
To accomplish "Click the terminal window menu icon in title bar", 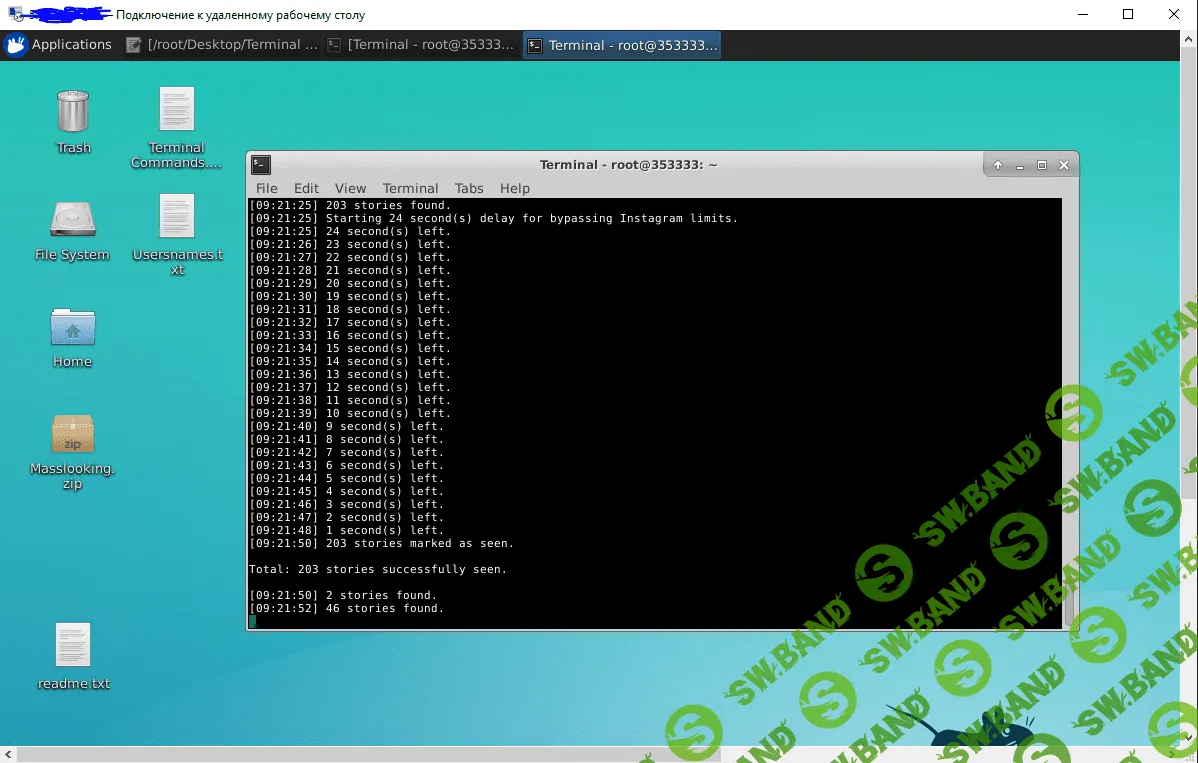I will [261, 165].
